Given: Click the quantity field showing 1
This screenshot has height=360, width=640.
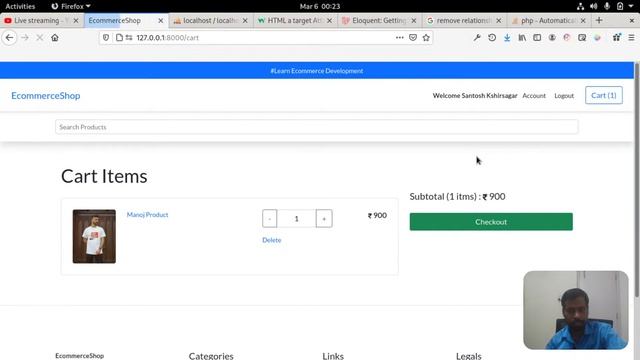Looking at the screenshot, I should (x=296, y=218).
